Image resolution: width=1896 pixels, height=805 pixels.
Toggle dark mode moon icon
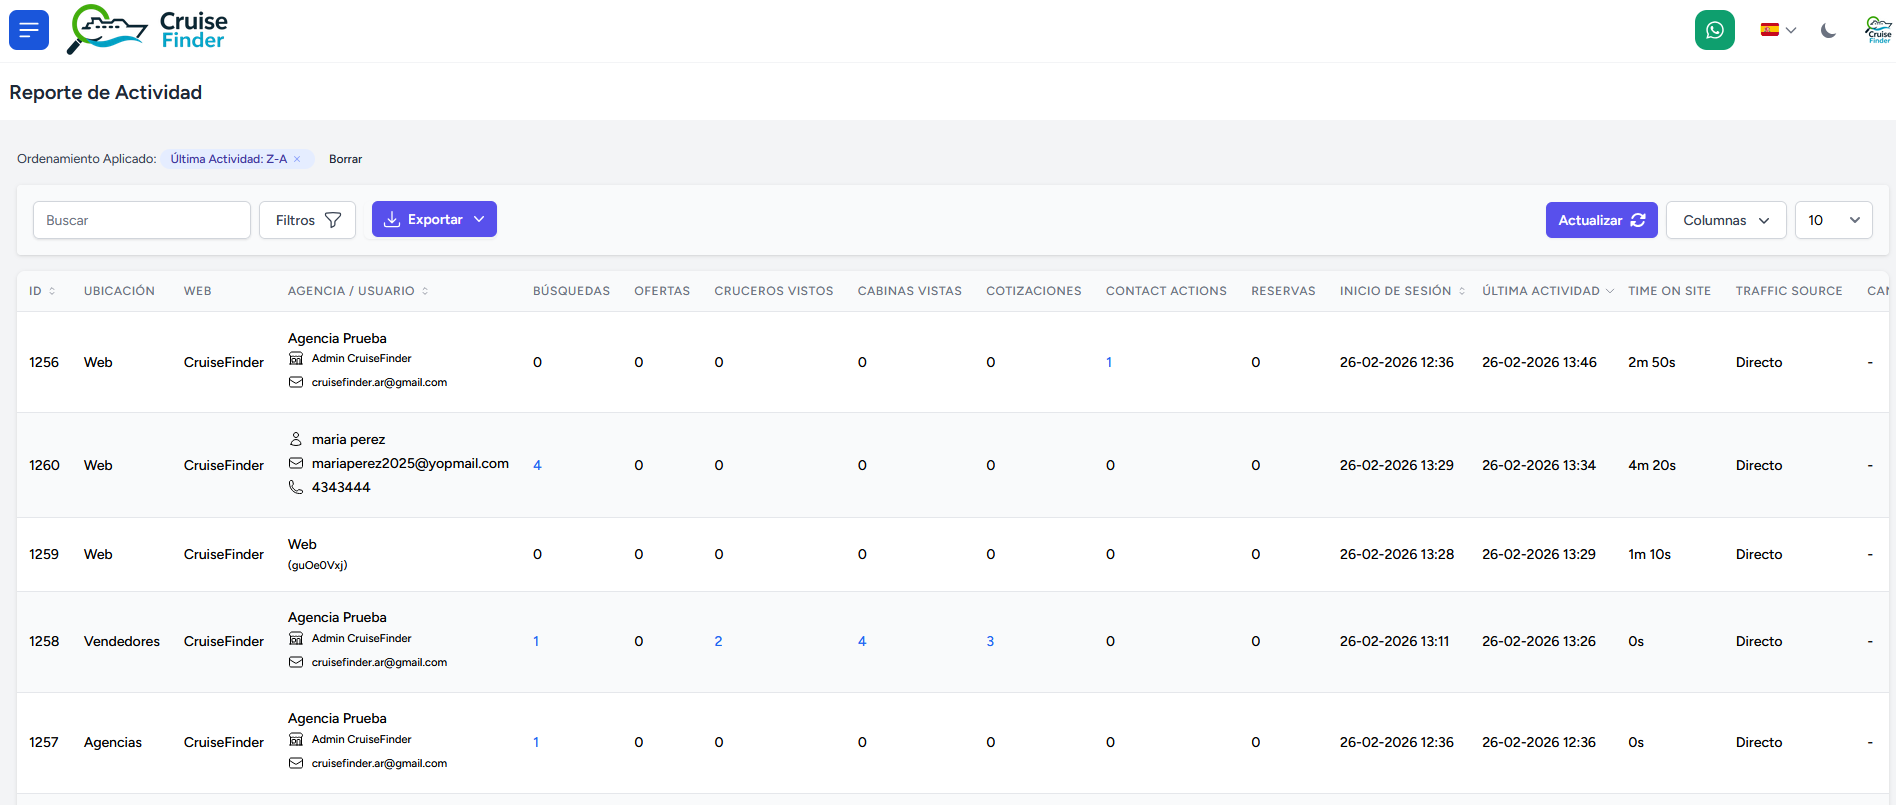tap(1828, 31)
